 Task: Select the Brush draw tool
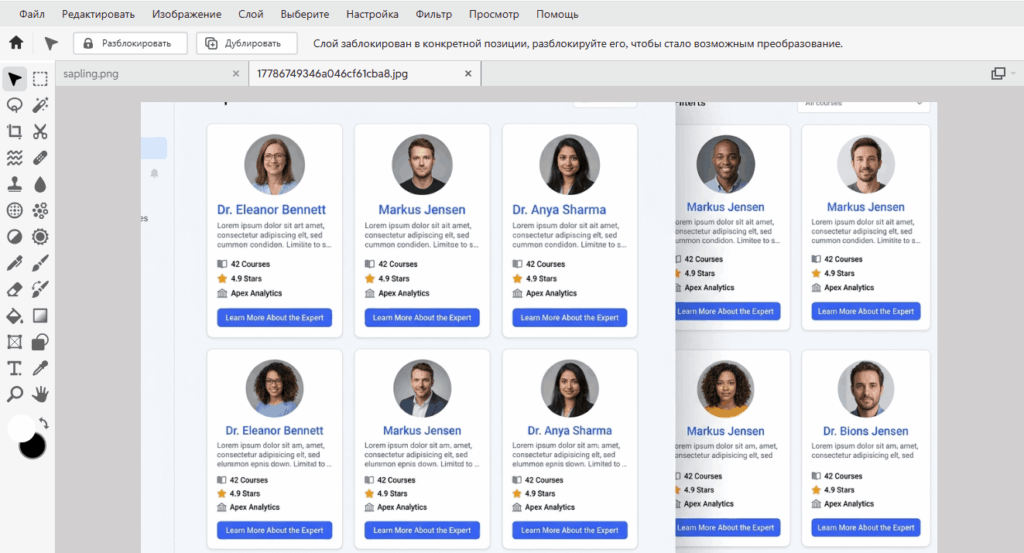[x=40, y=263]
